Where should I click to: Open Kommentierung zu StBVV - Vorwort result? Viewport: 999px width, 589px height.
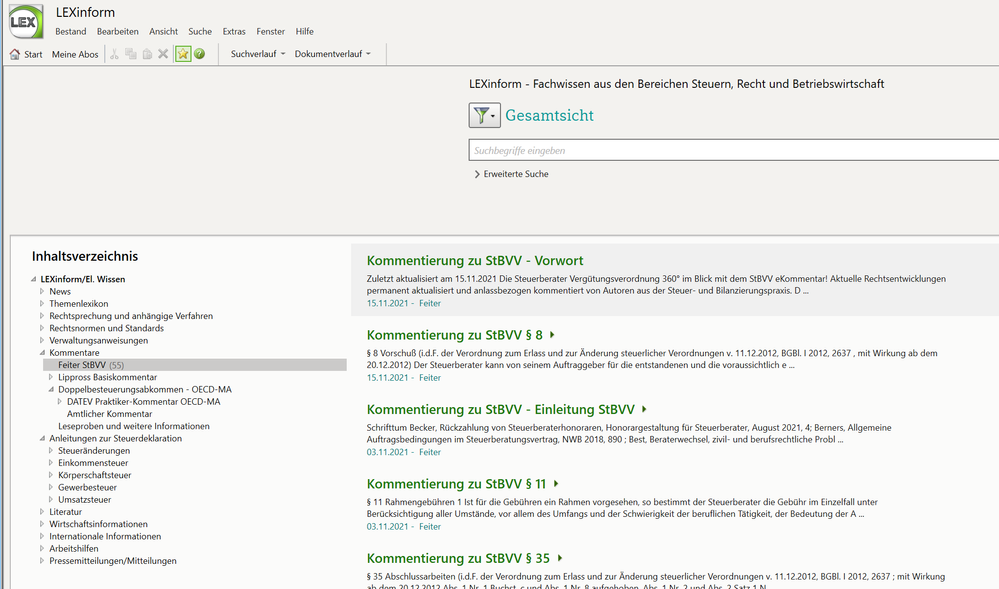click(475, 260)
